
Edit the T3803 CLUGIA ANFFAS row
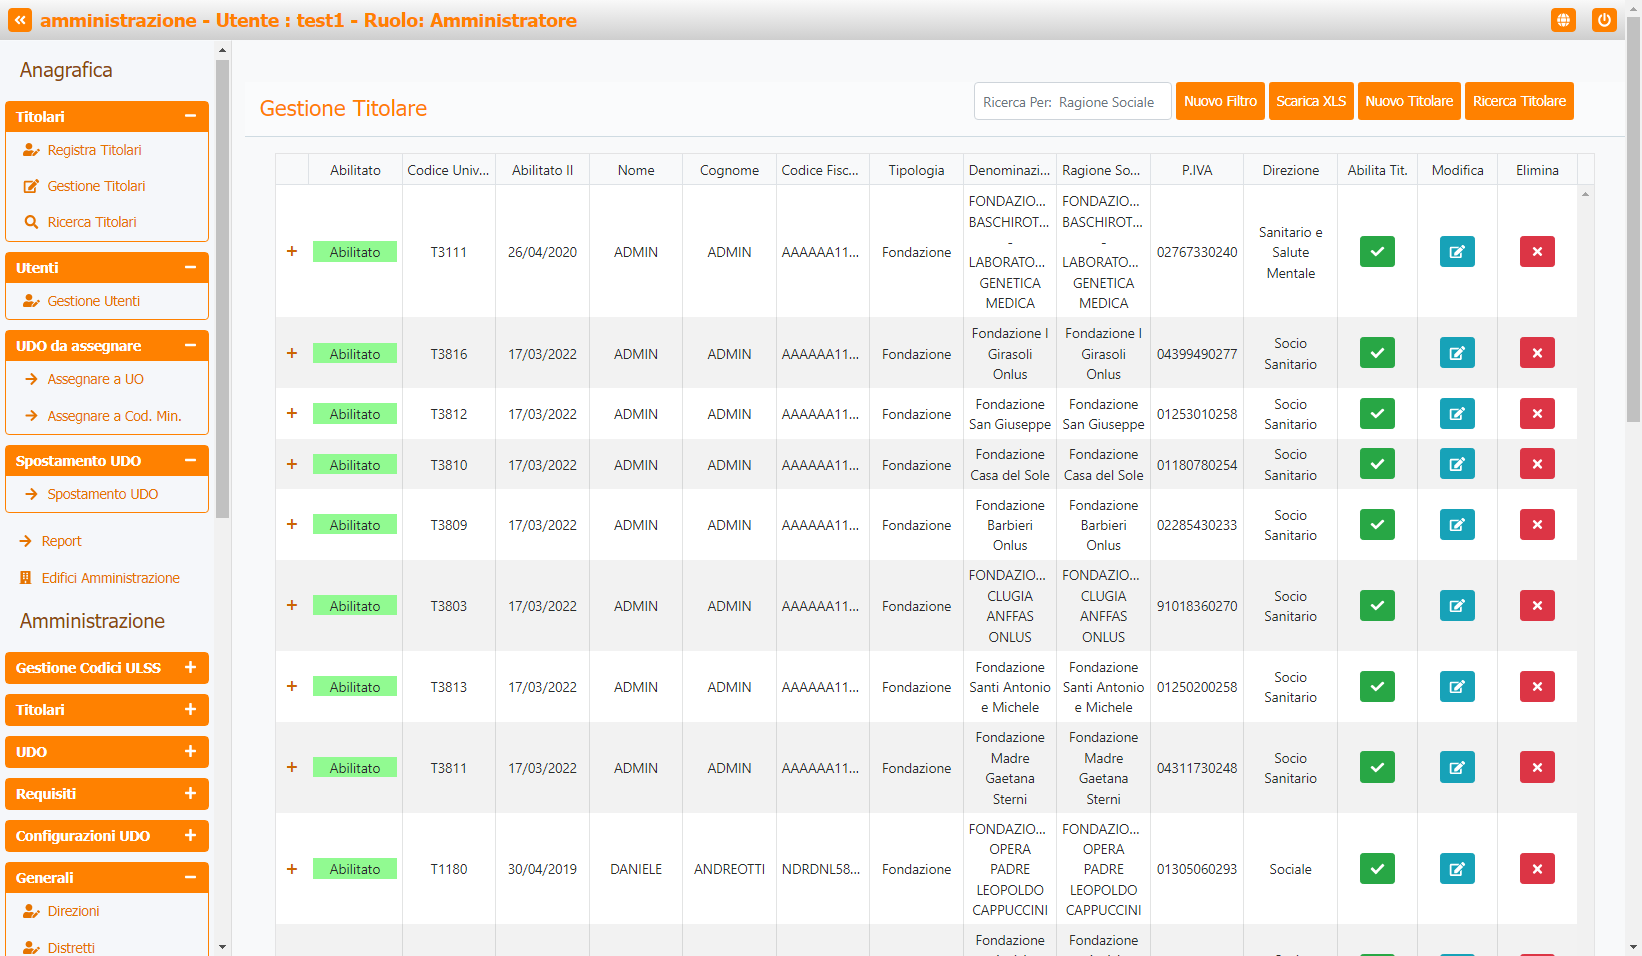coord(1457,606)
